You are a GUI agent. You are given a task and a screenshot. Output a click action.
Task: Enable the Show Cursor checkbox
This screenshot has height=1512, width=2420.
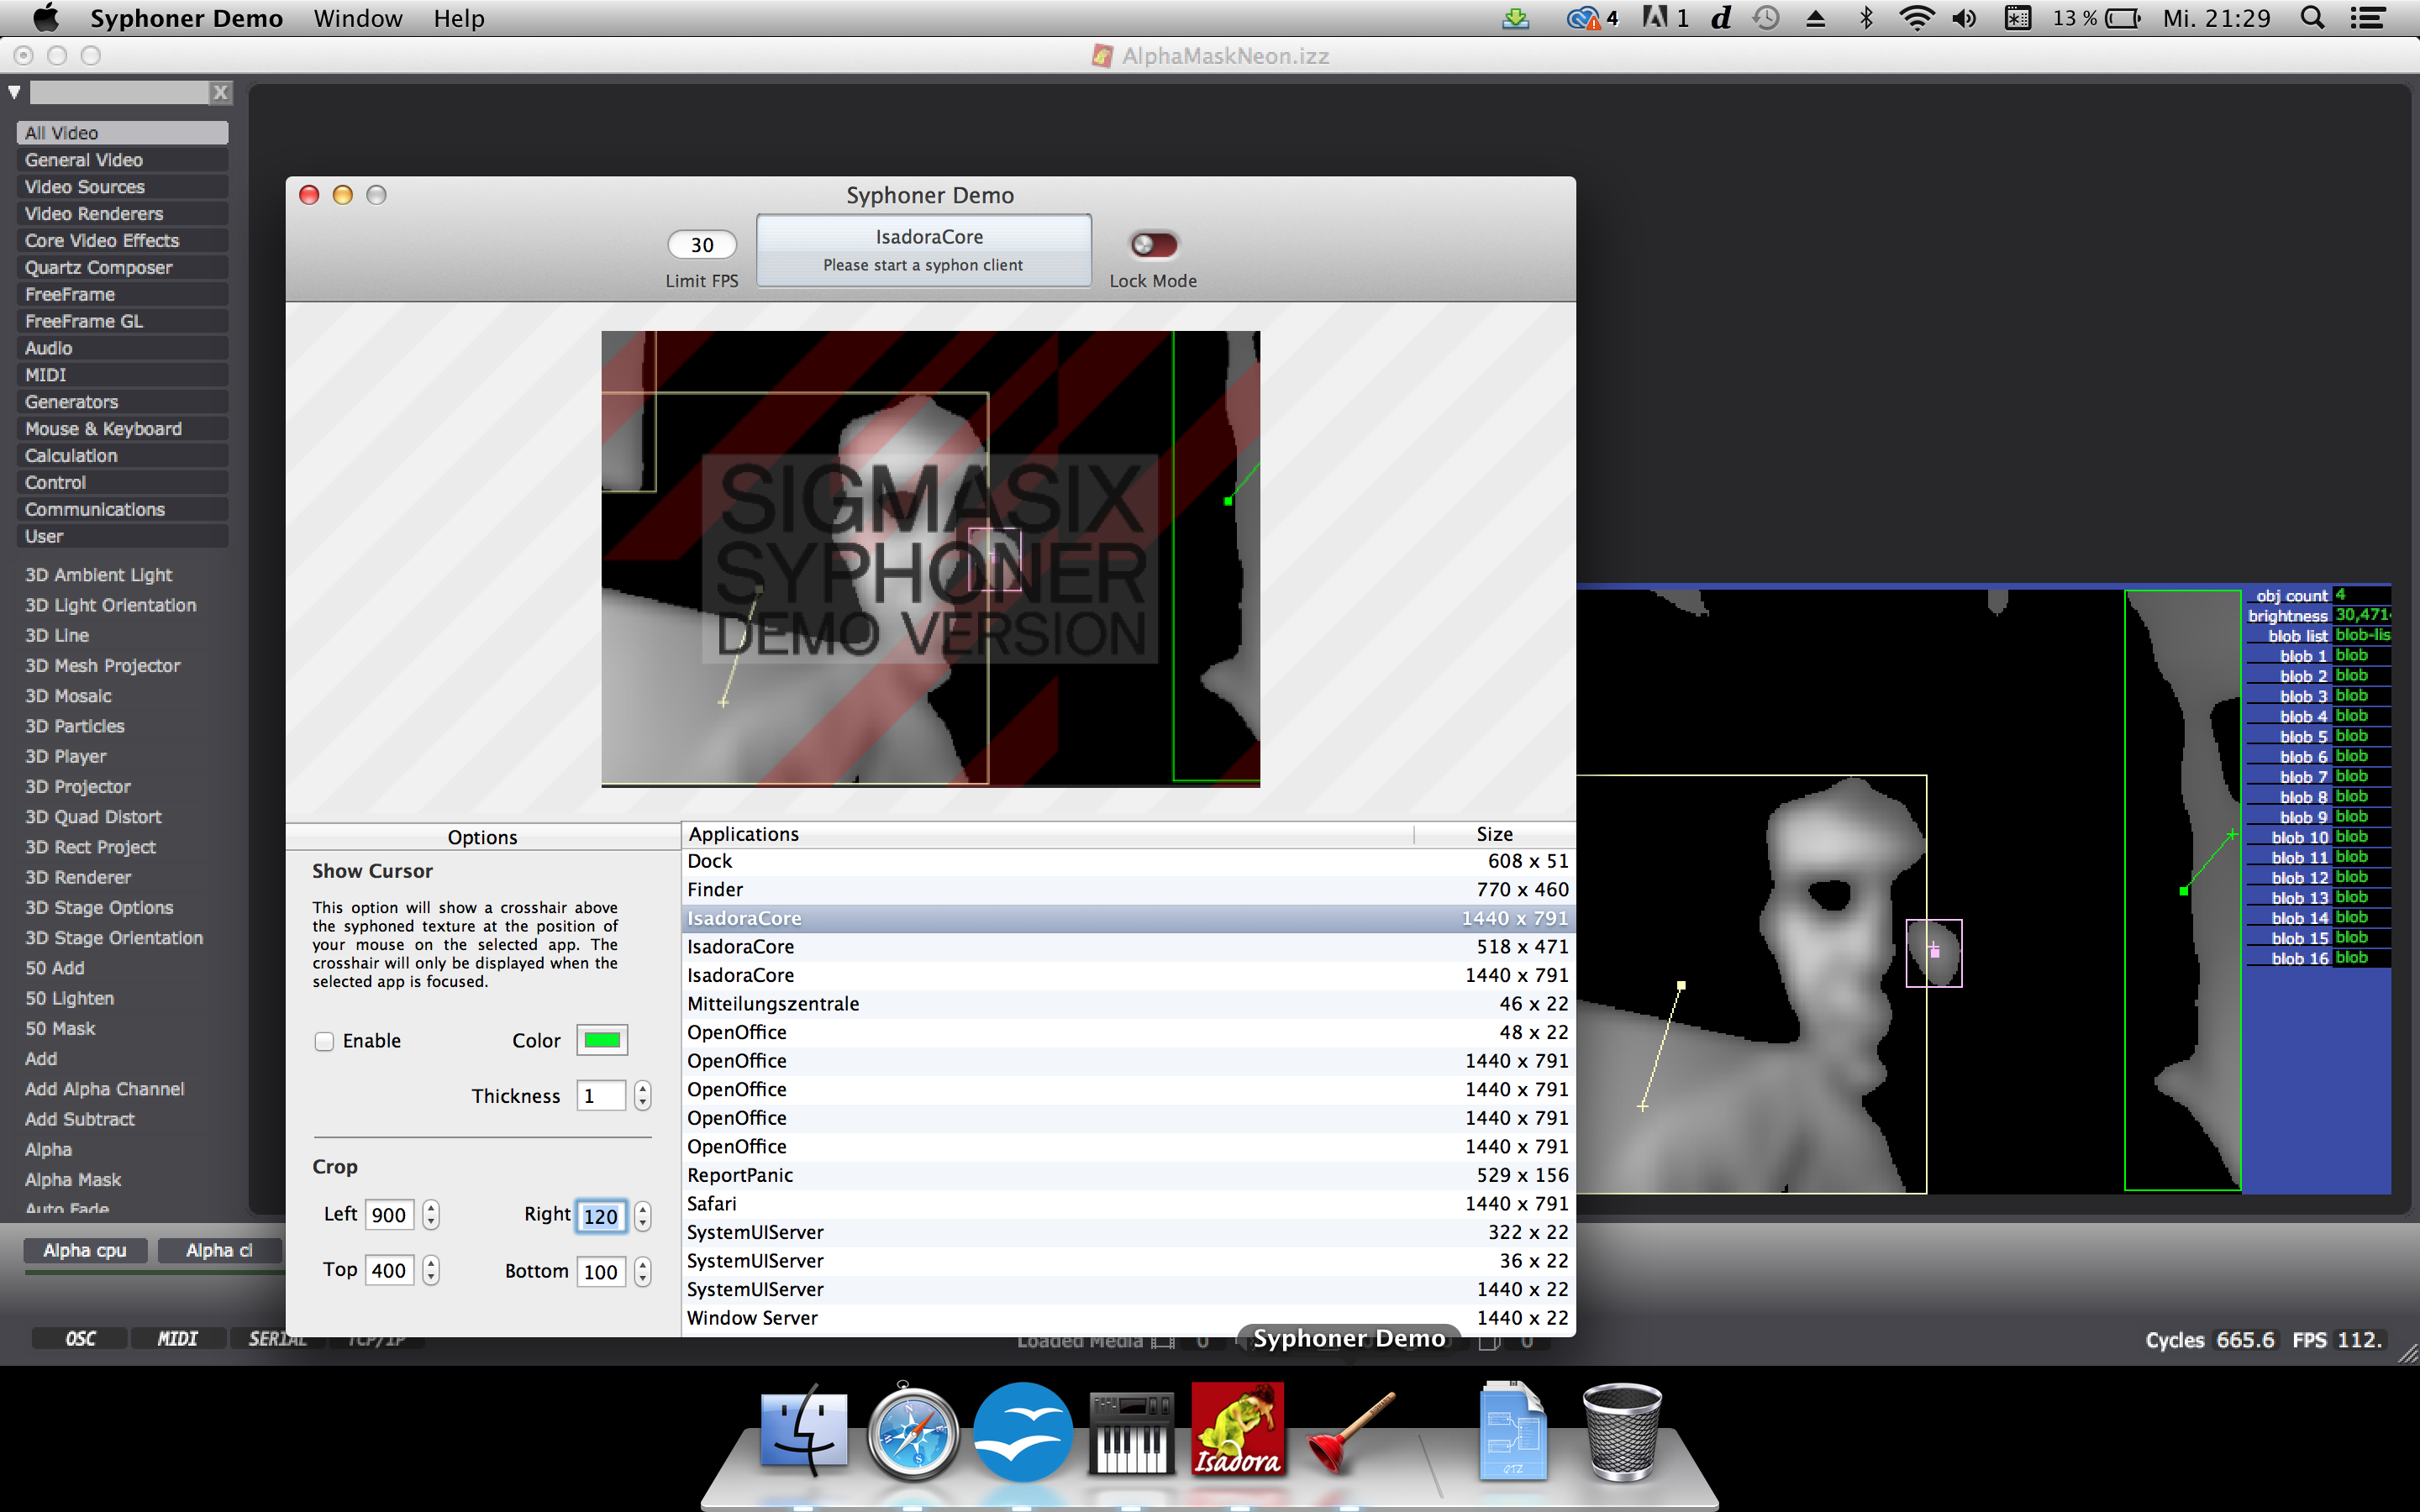(x=323, y=1040)
